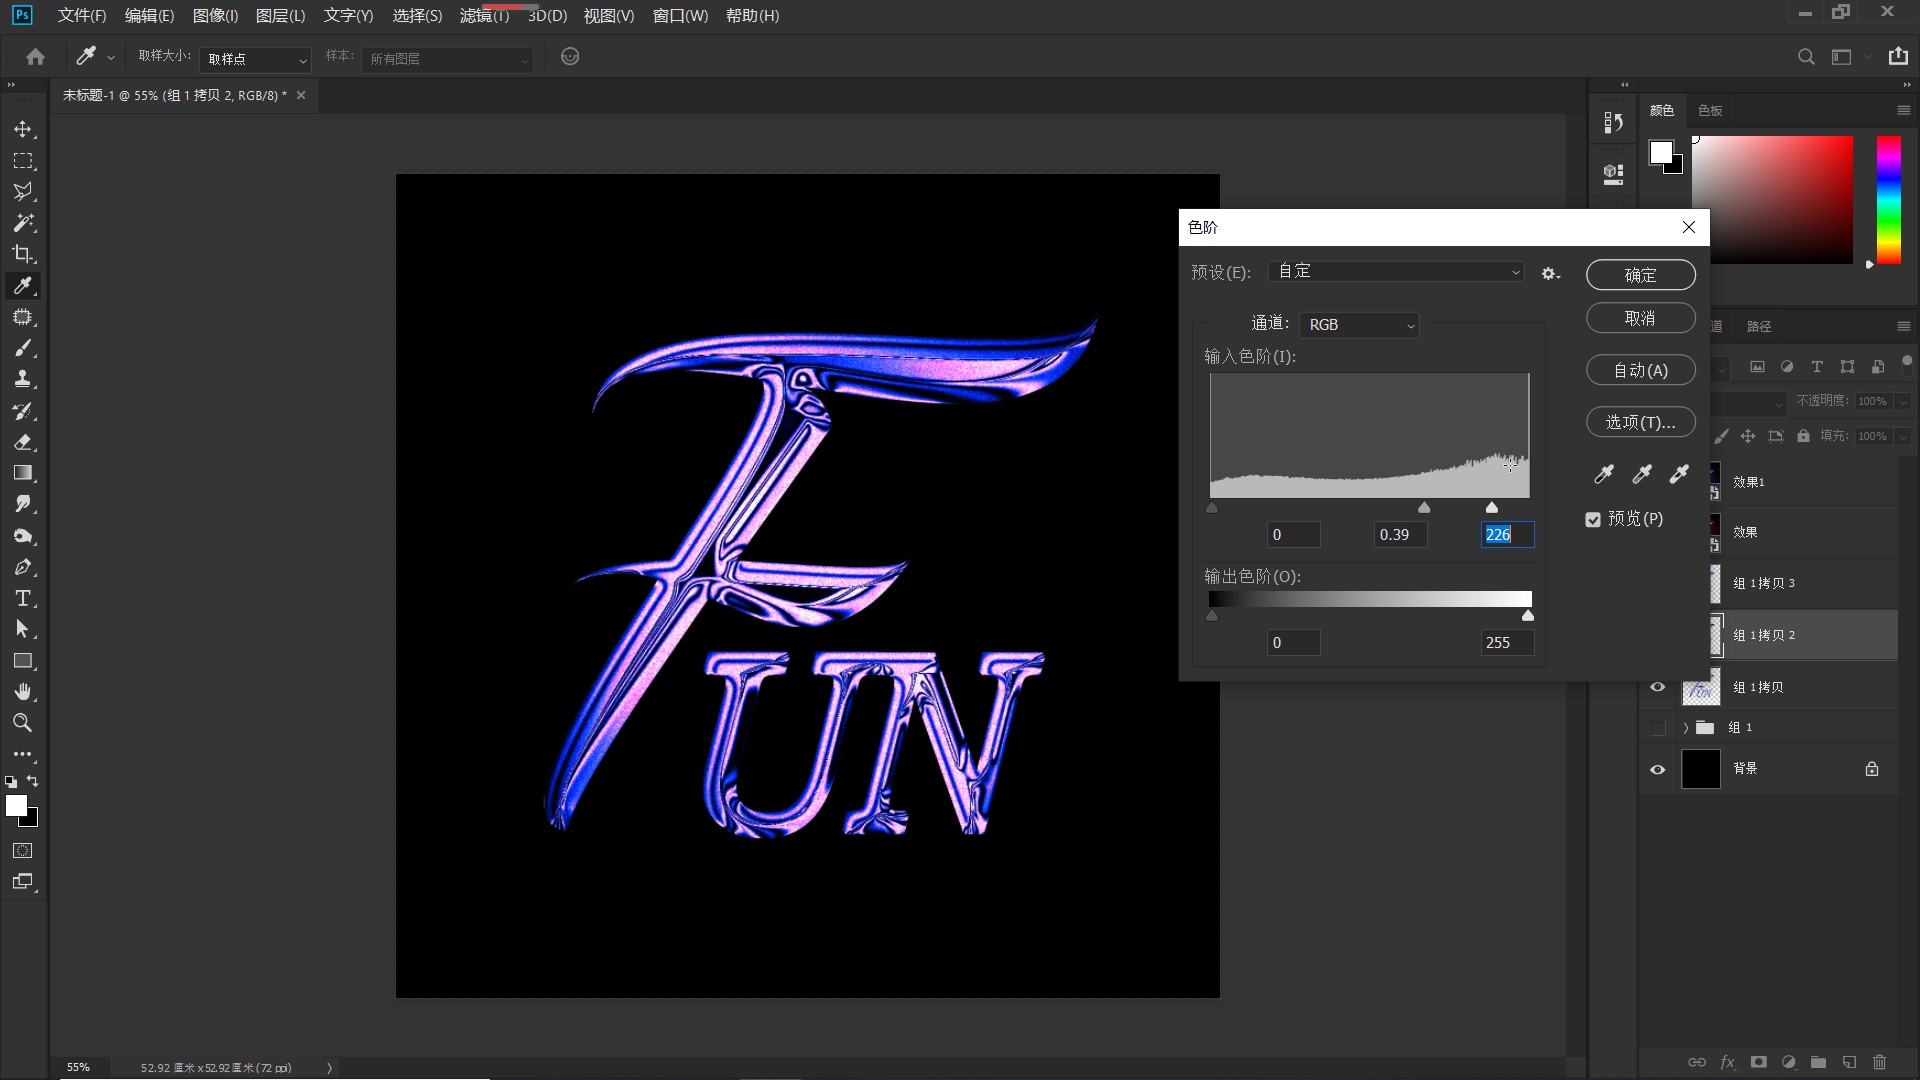This screenshot has height=1080, width=1920.
Task: Select the Zoom tool
Action: pos(23,723)
